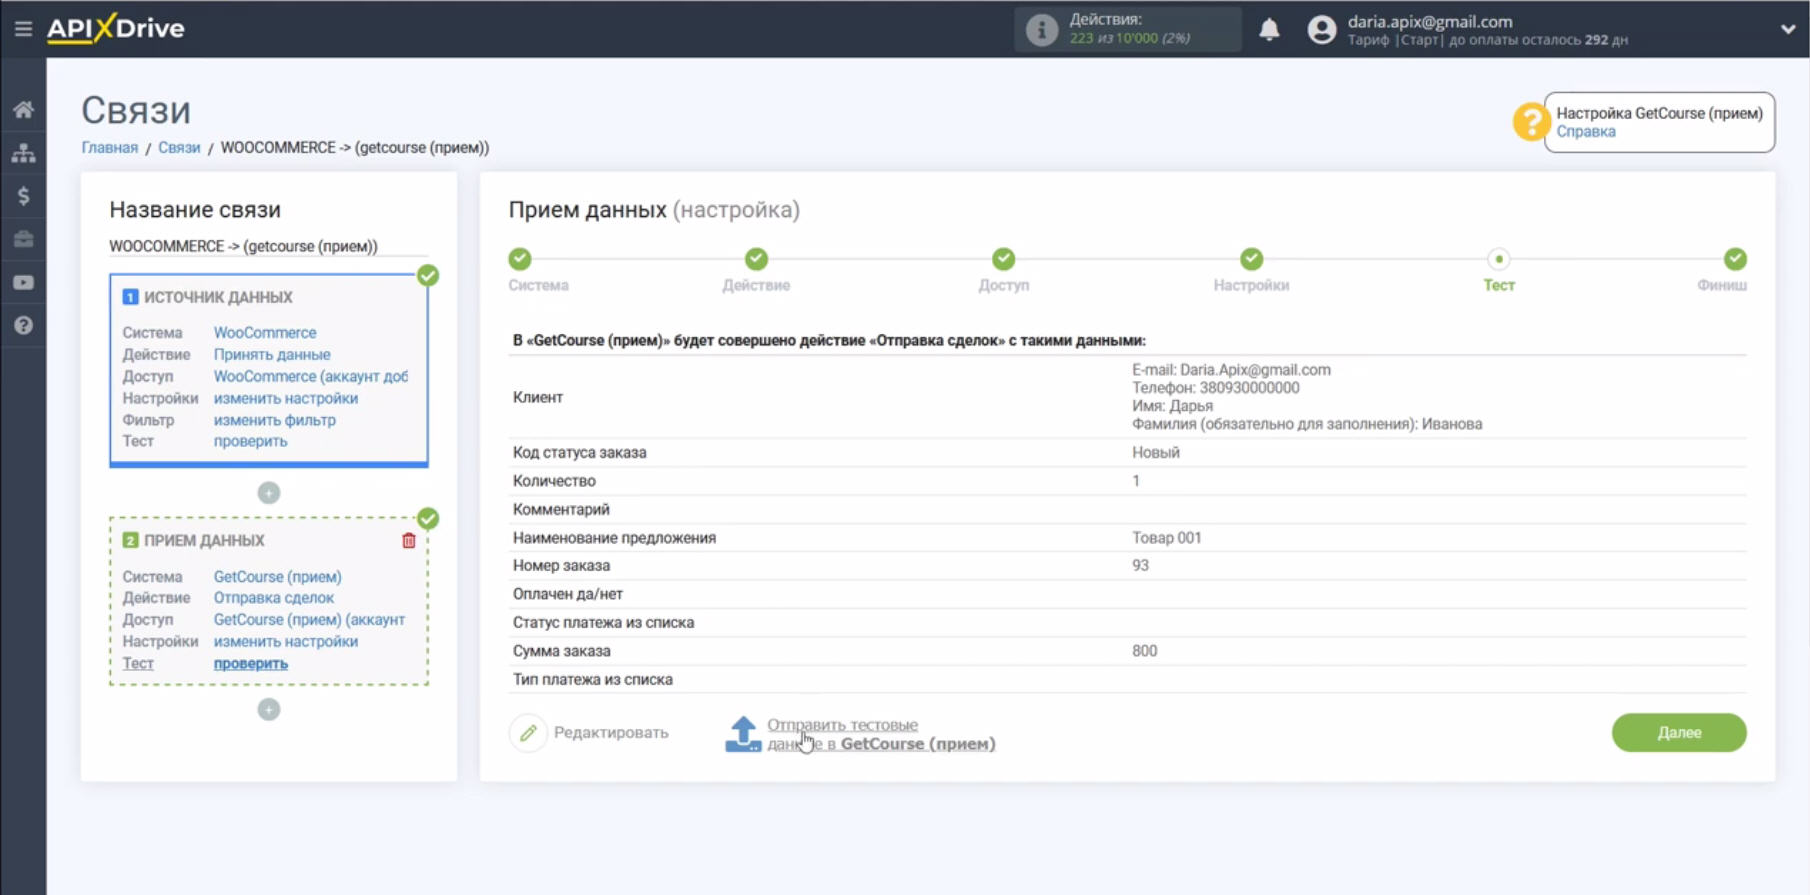This screenshot has width=1810, height=895.
Task: Open GetCourse (прием) system link
Action: click(277, 577)
